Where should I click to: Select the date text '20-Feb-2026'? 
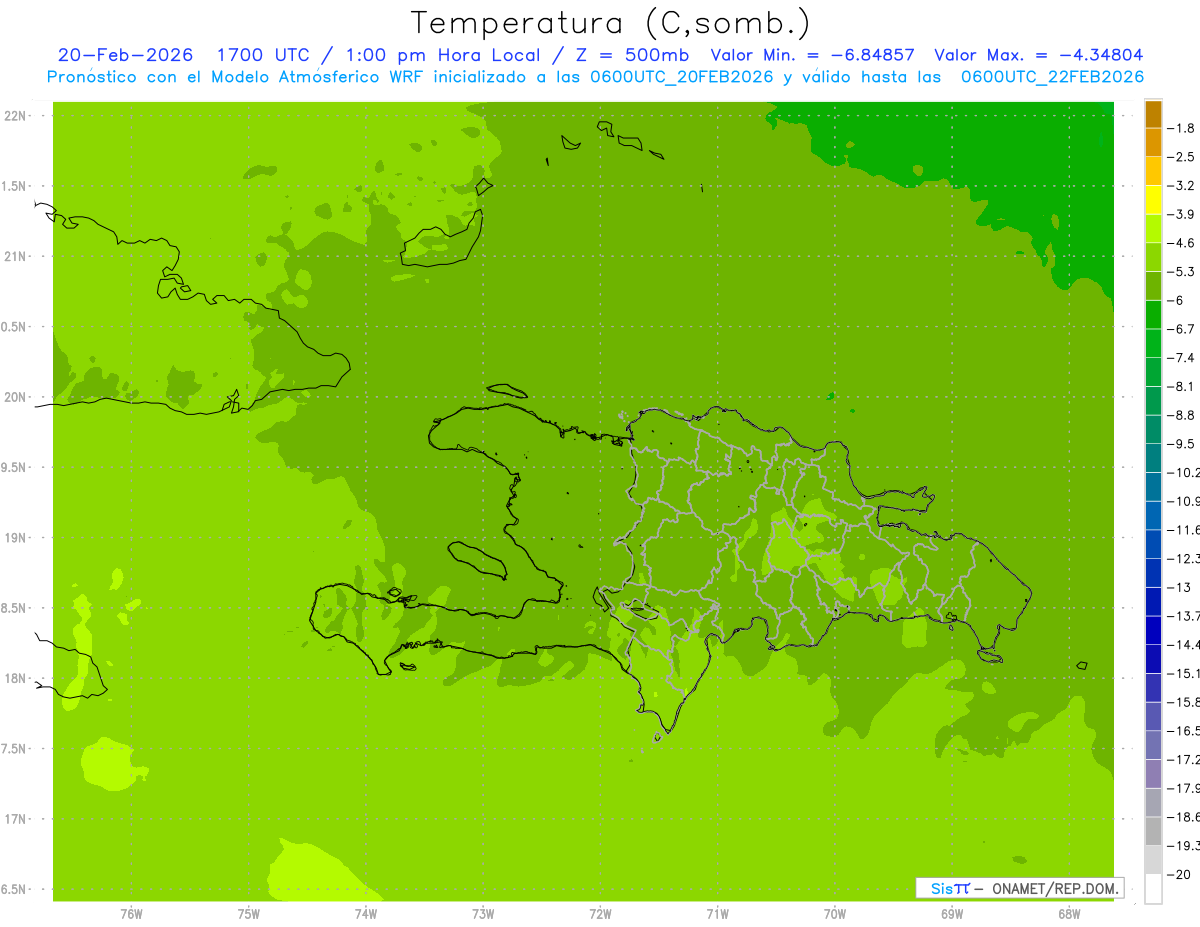(x=126, y=56)
